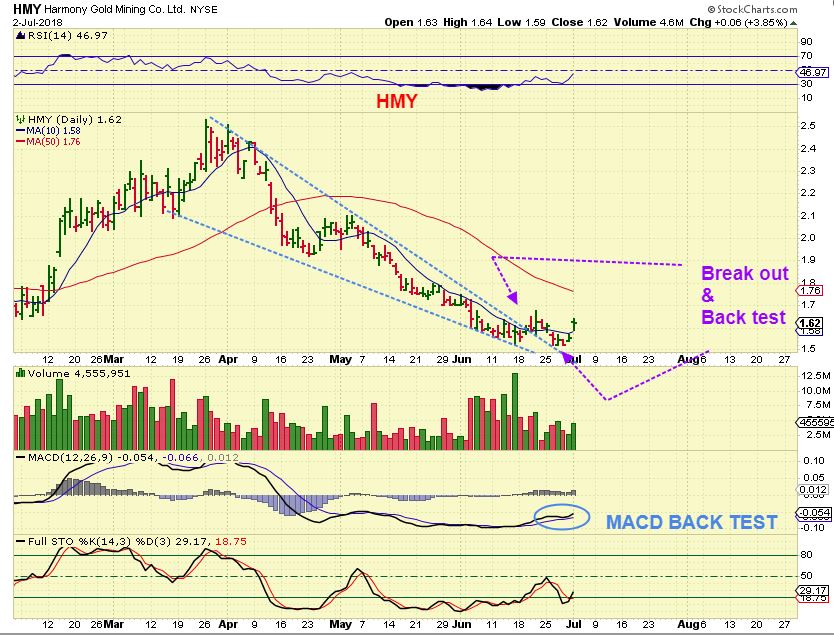The image size is (834, 635).
Task: Click 'Apr' on the bottom stochastic date axis
Action: pos(228,624)
